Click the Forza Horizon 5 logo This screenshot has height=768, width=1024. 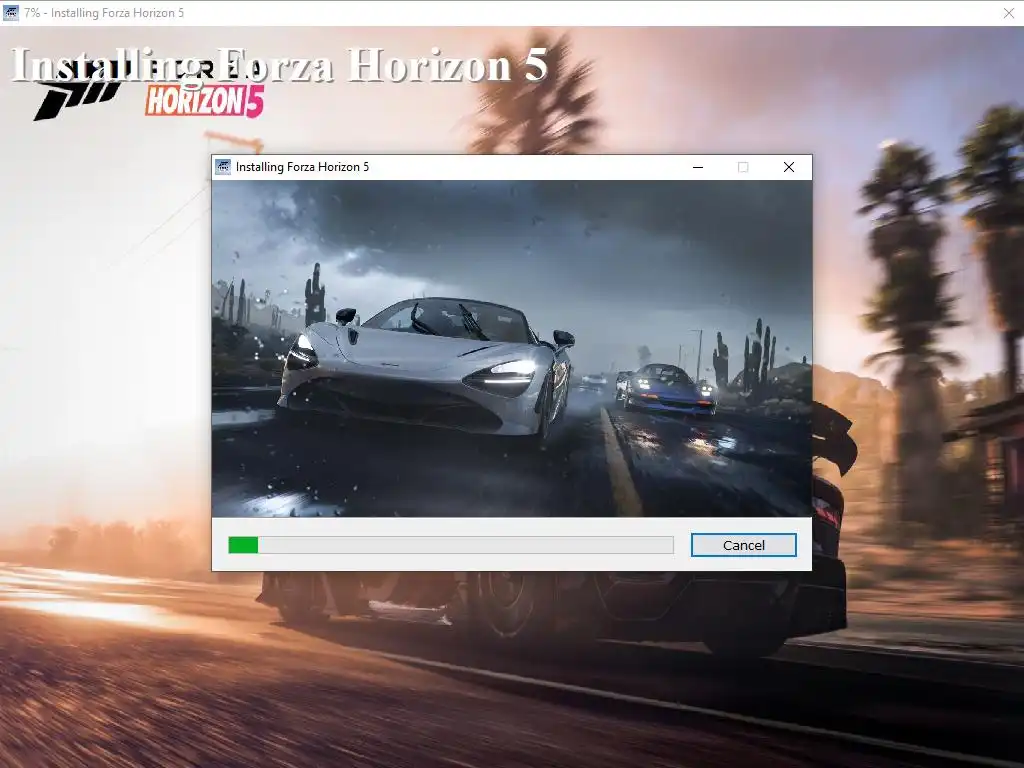149,91
